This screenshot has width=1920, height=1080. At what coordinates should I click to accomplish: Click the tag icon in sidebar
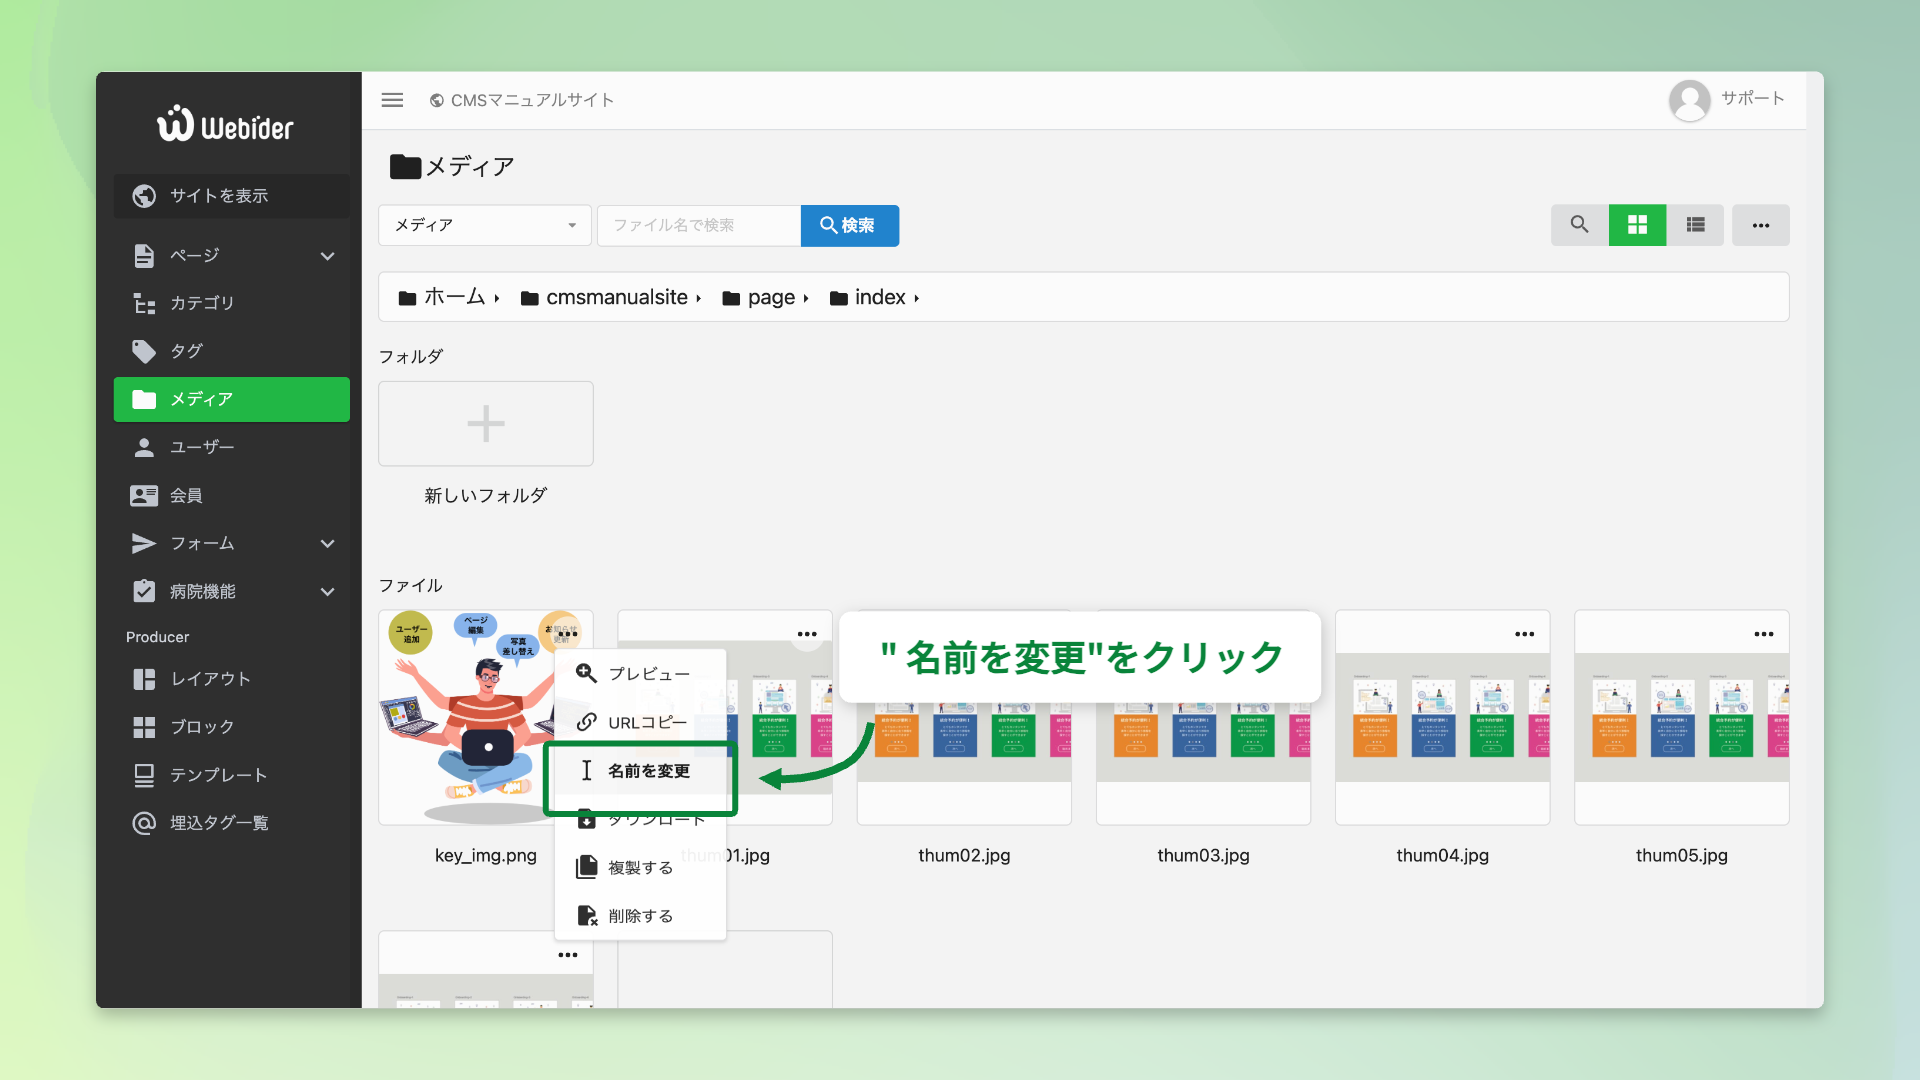tap(144, 351)
